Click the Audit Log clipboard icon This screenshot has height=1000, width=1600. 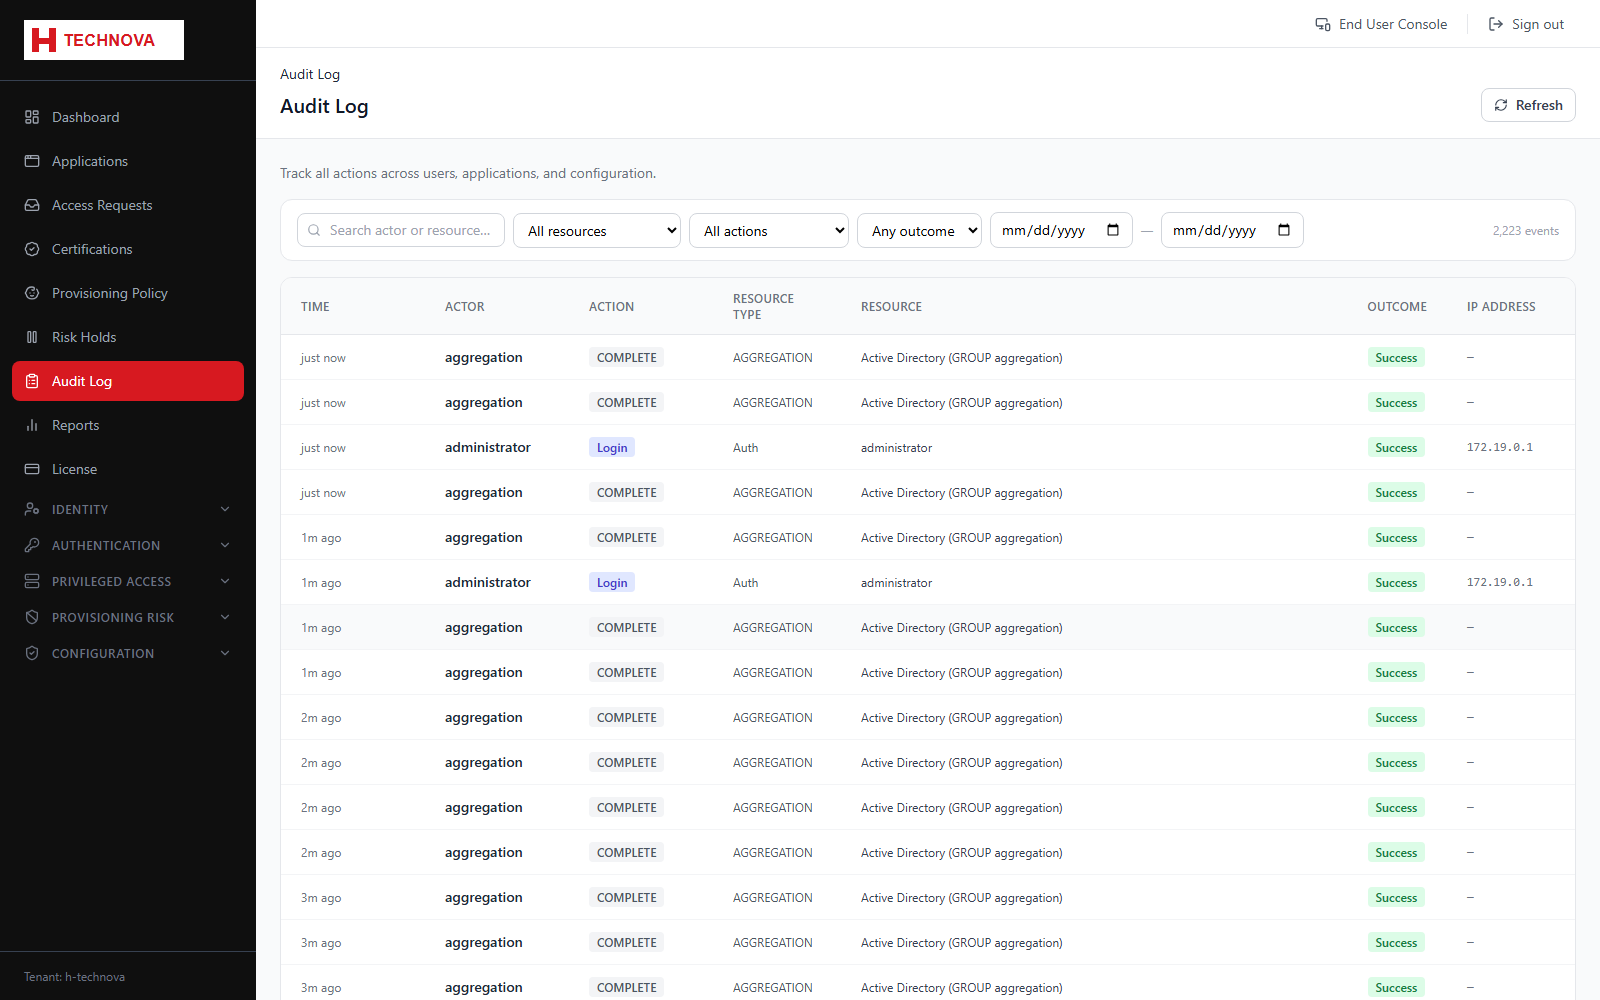(x=32, y=381)
